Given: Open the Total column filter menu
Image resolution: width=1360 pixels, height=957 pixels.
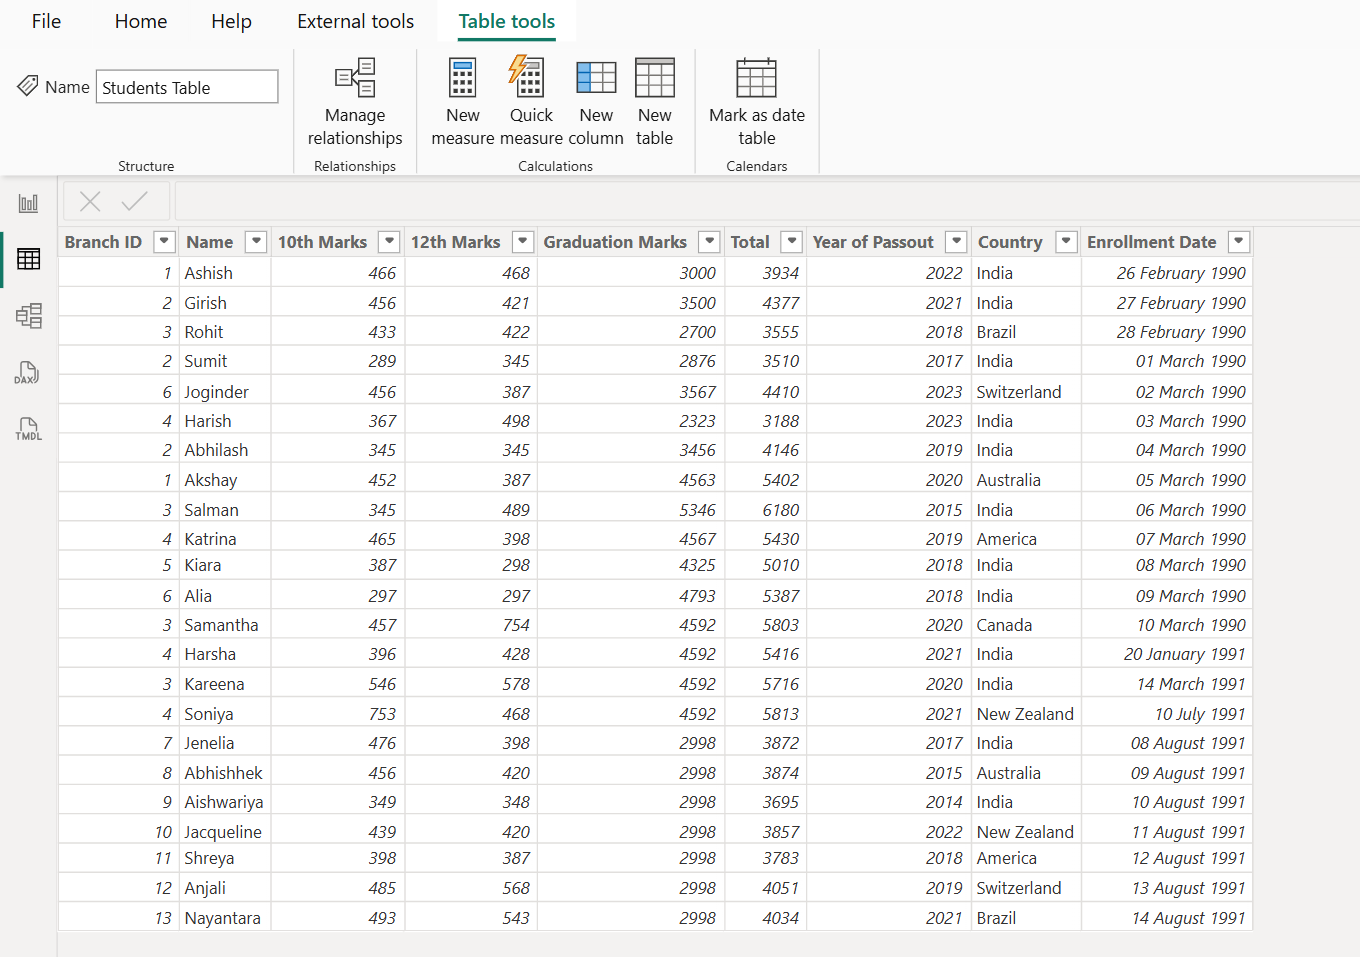Looking at the screenshot, I should pyautogui.click(x=791, y=241).
